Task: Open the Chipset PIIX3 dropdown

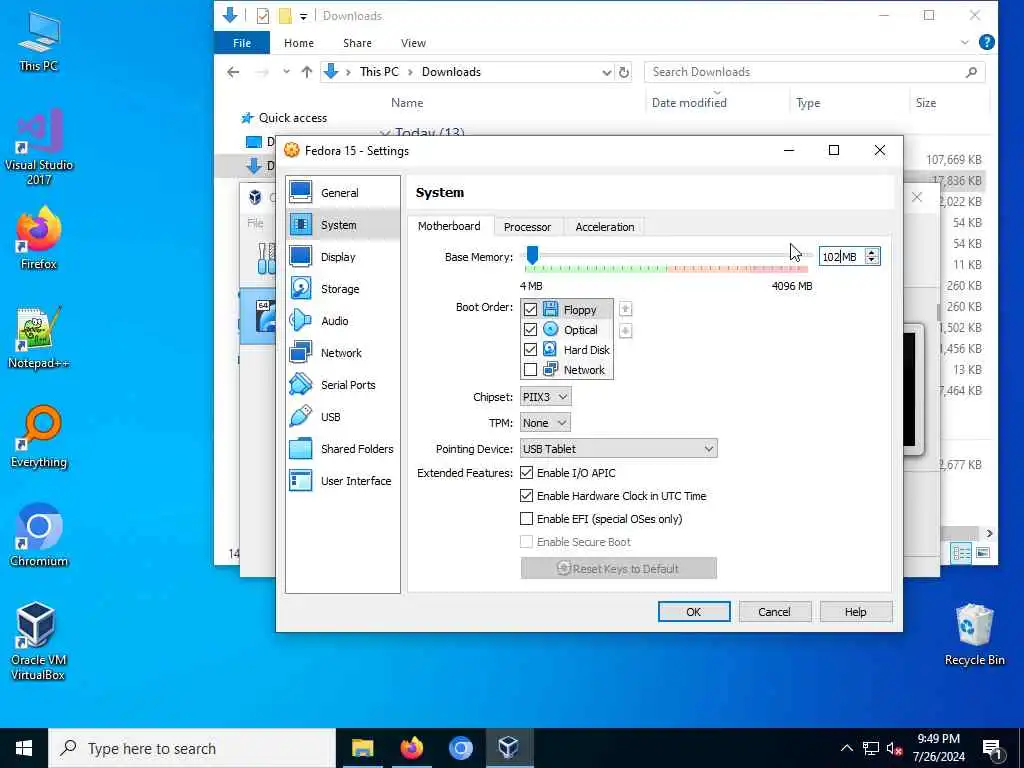Action: [545, 396]
